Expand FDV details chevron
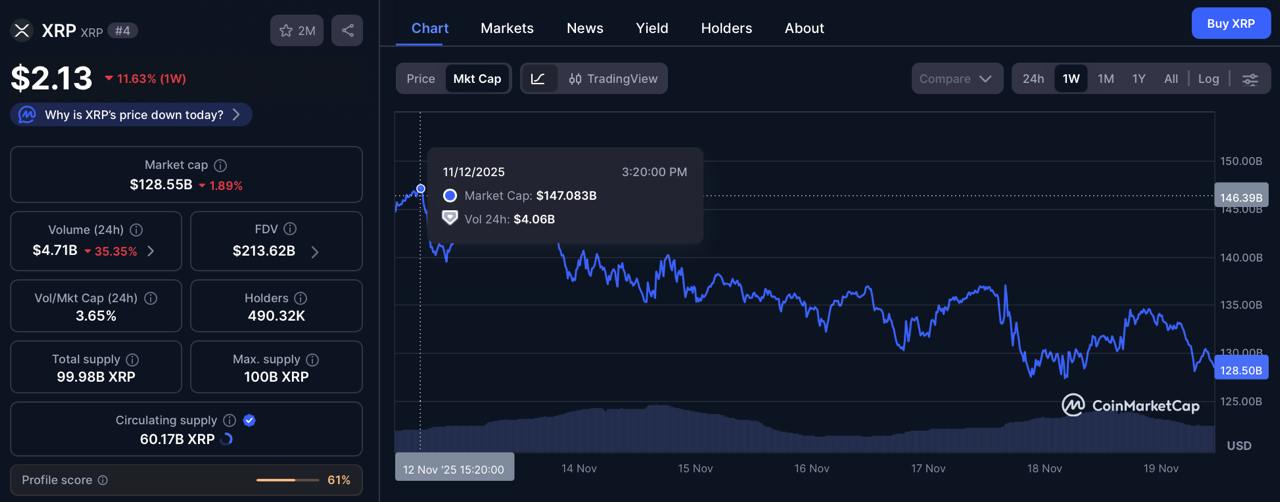 (x=315, y=252)
